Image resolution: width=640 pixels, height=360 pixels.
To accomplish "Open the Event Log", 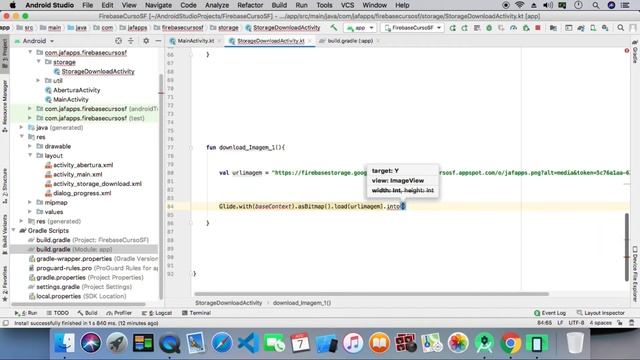I will pos(550,313).
